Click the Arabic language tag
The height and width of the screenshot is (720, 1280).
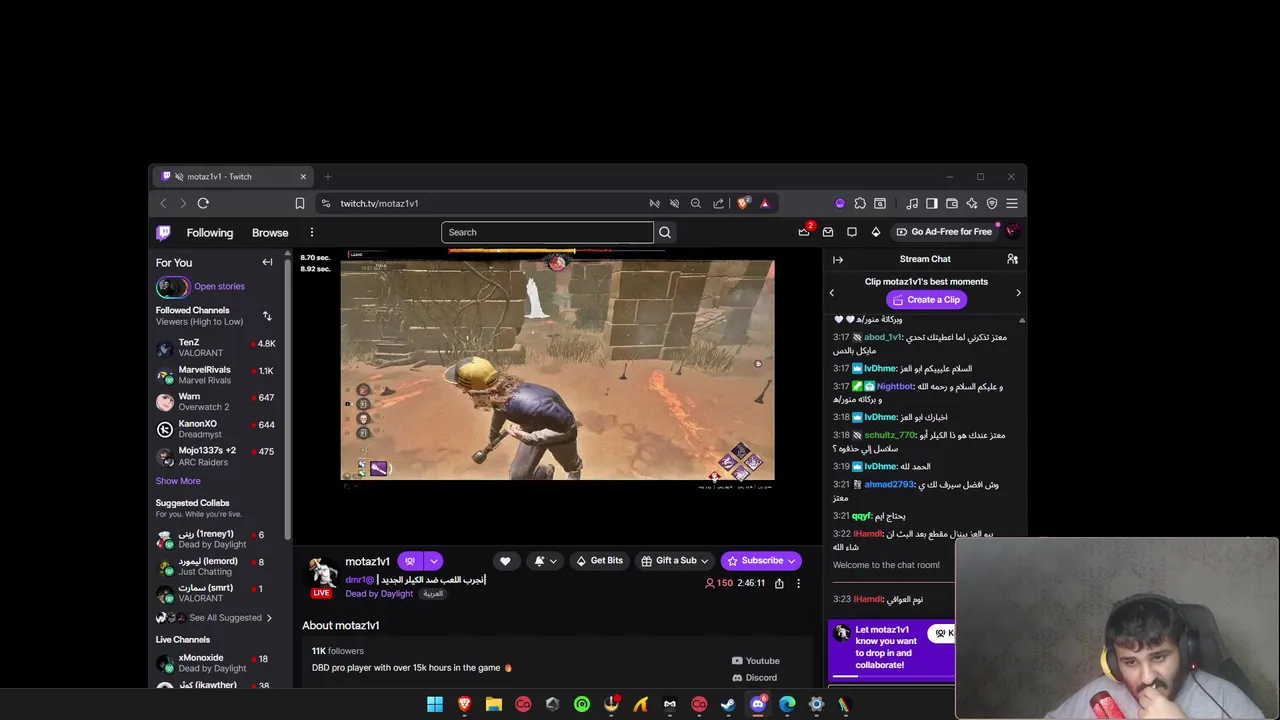click(433, 594)
